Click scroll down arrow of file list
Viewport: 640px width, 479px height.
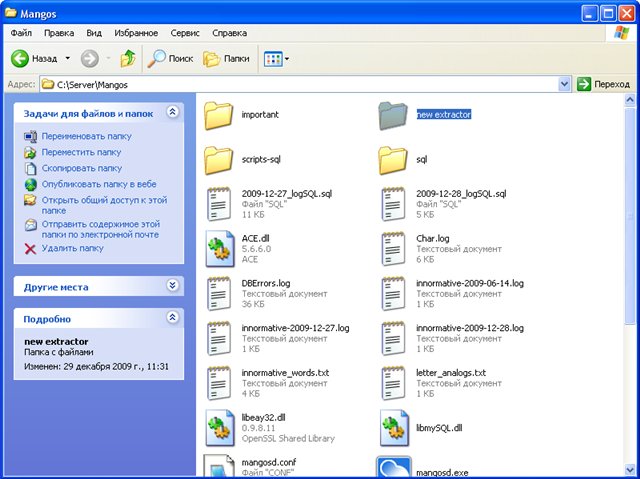[630, 470]
